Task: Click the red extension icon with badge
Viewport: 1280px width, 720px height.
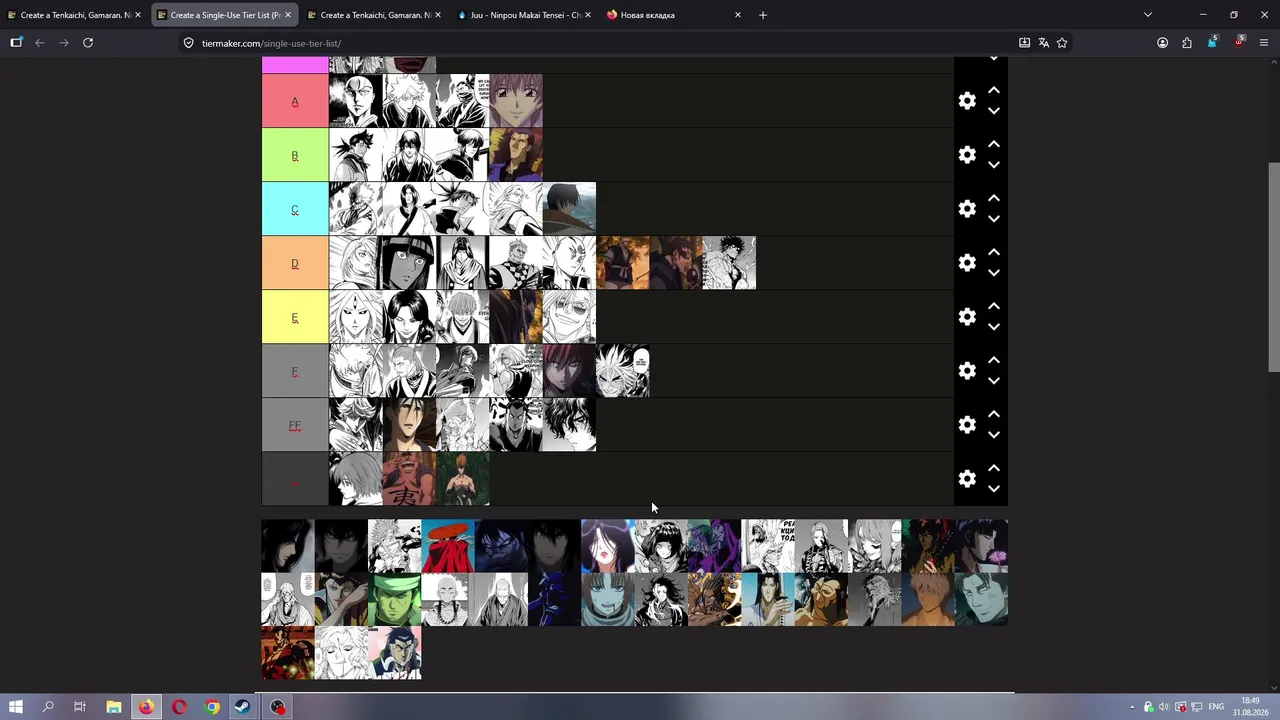Action: tap(1239, 42)
